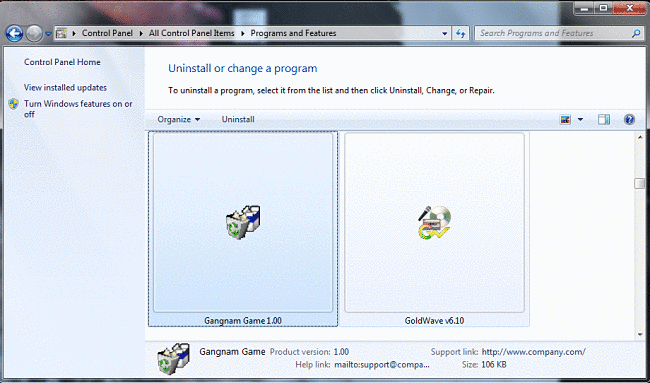Go back with the blue Back arrow

pyautogui.click(x=15, y=34)
